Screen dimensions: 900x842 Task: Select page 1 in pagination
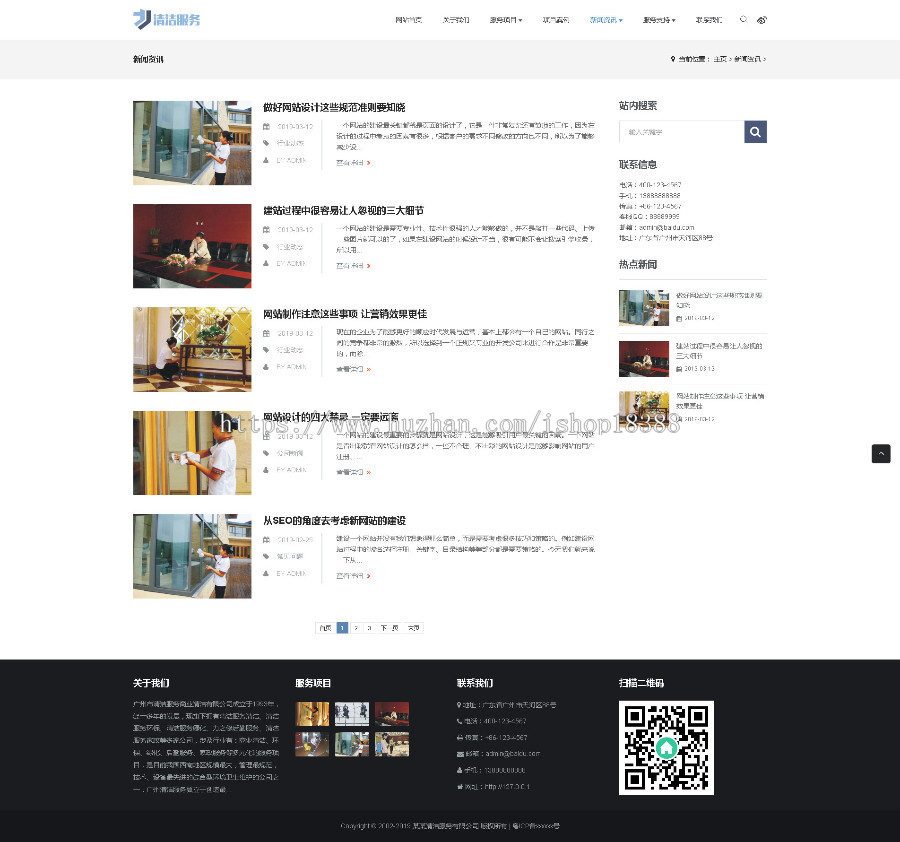tap(342, 628)
